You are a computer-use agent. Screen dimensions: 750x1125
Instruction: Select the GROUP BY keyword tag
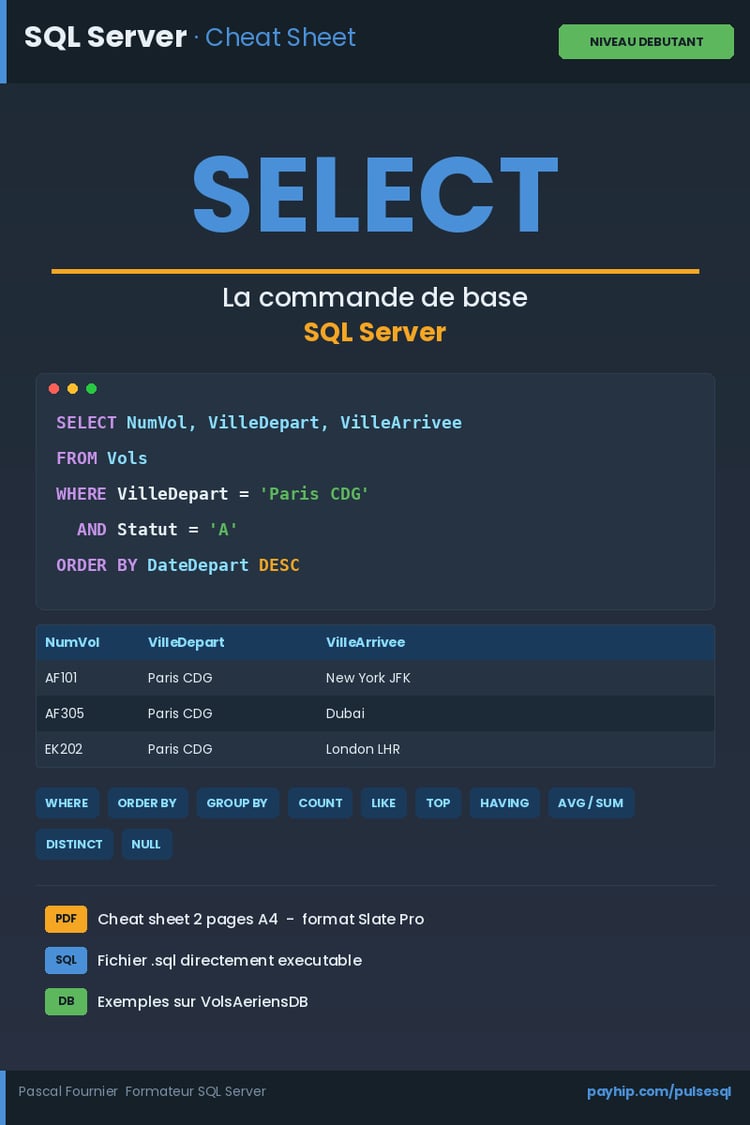[237, 803]
